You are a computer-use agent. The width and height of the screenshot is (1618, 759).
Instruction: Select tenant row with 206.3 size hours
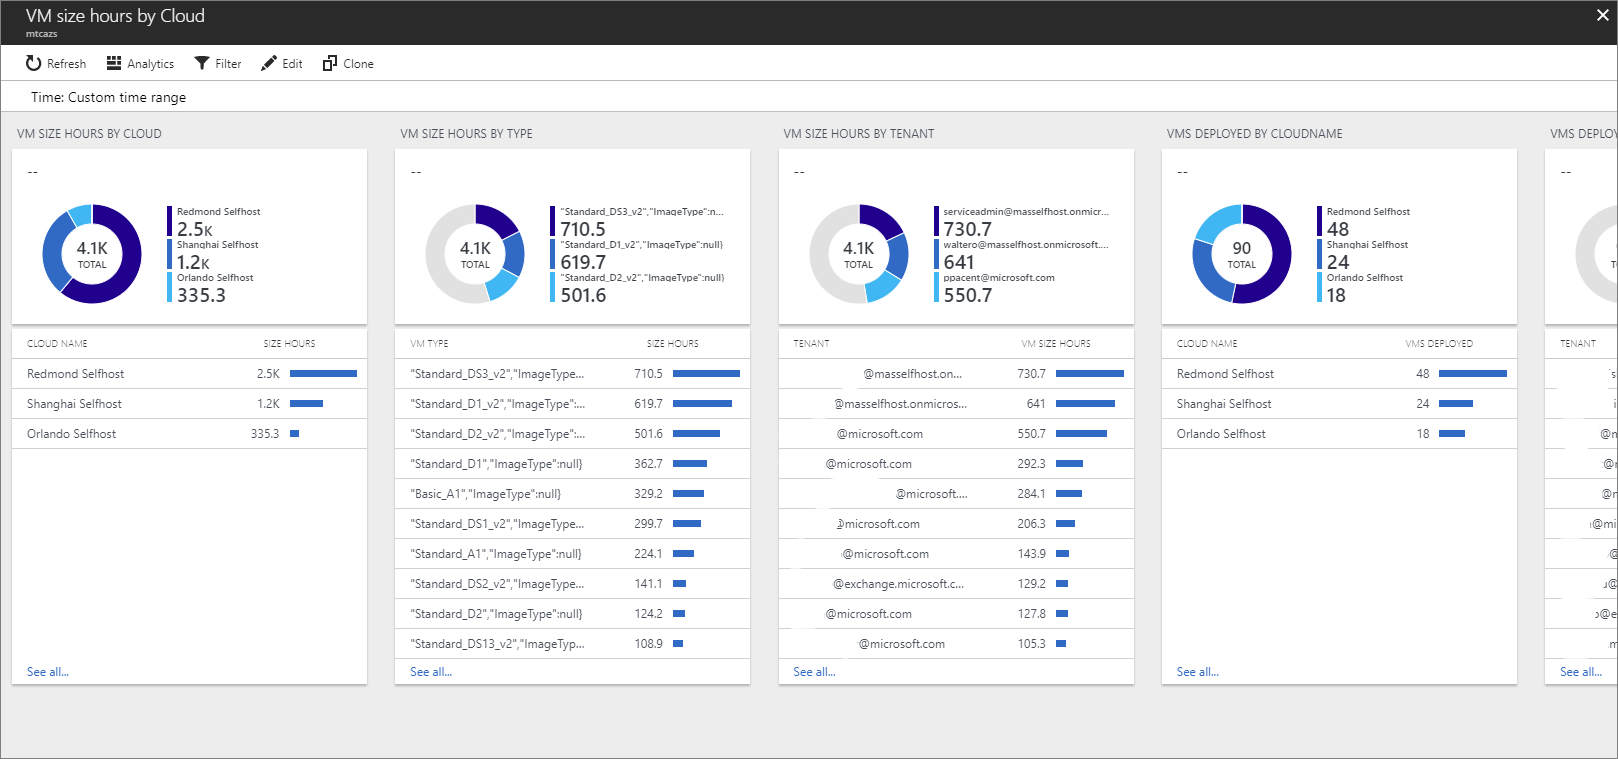(956, 524)
